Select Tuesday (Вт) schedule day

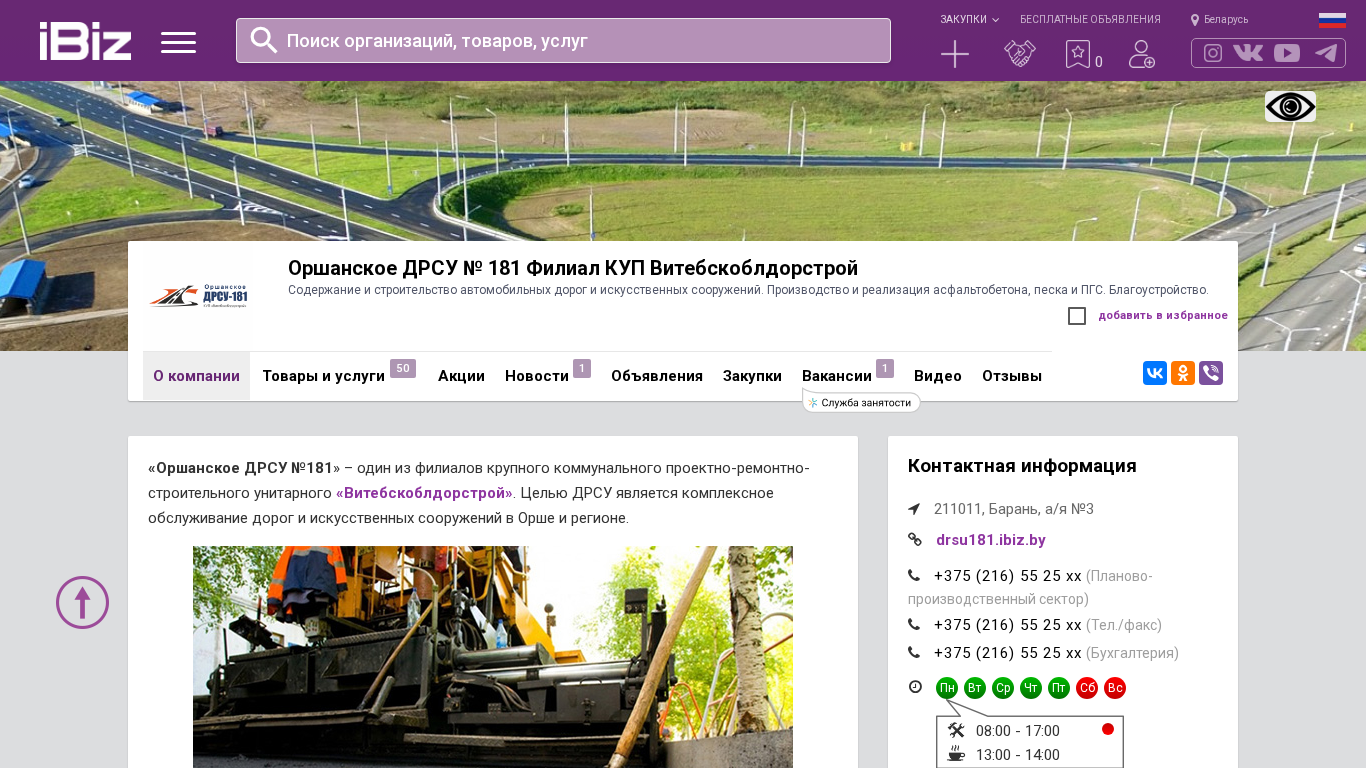(975, 688)
